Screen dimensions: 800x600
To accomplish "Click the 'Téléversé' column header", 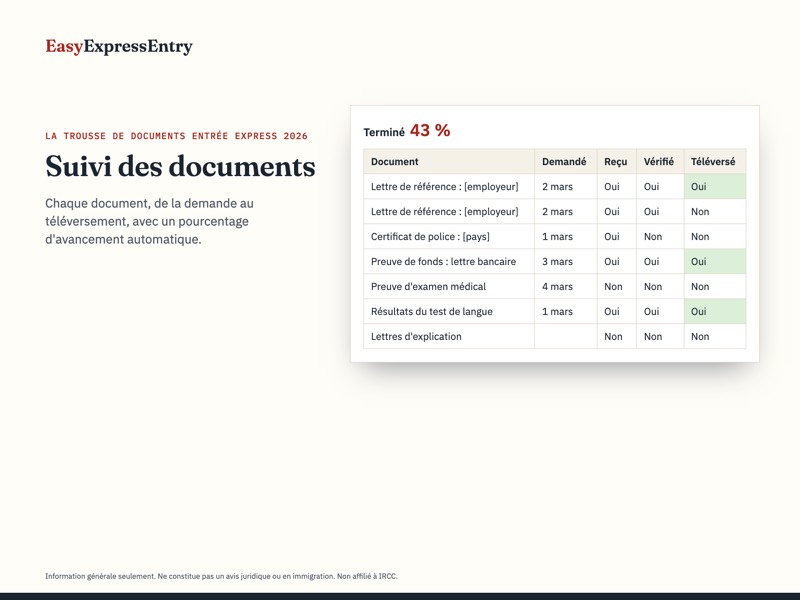I will pyautogui.click(x=715, y=161).
